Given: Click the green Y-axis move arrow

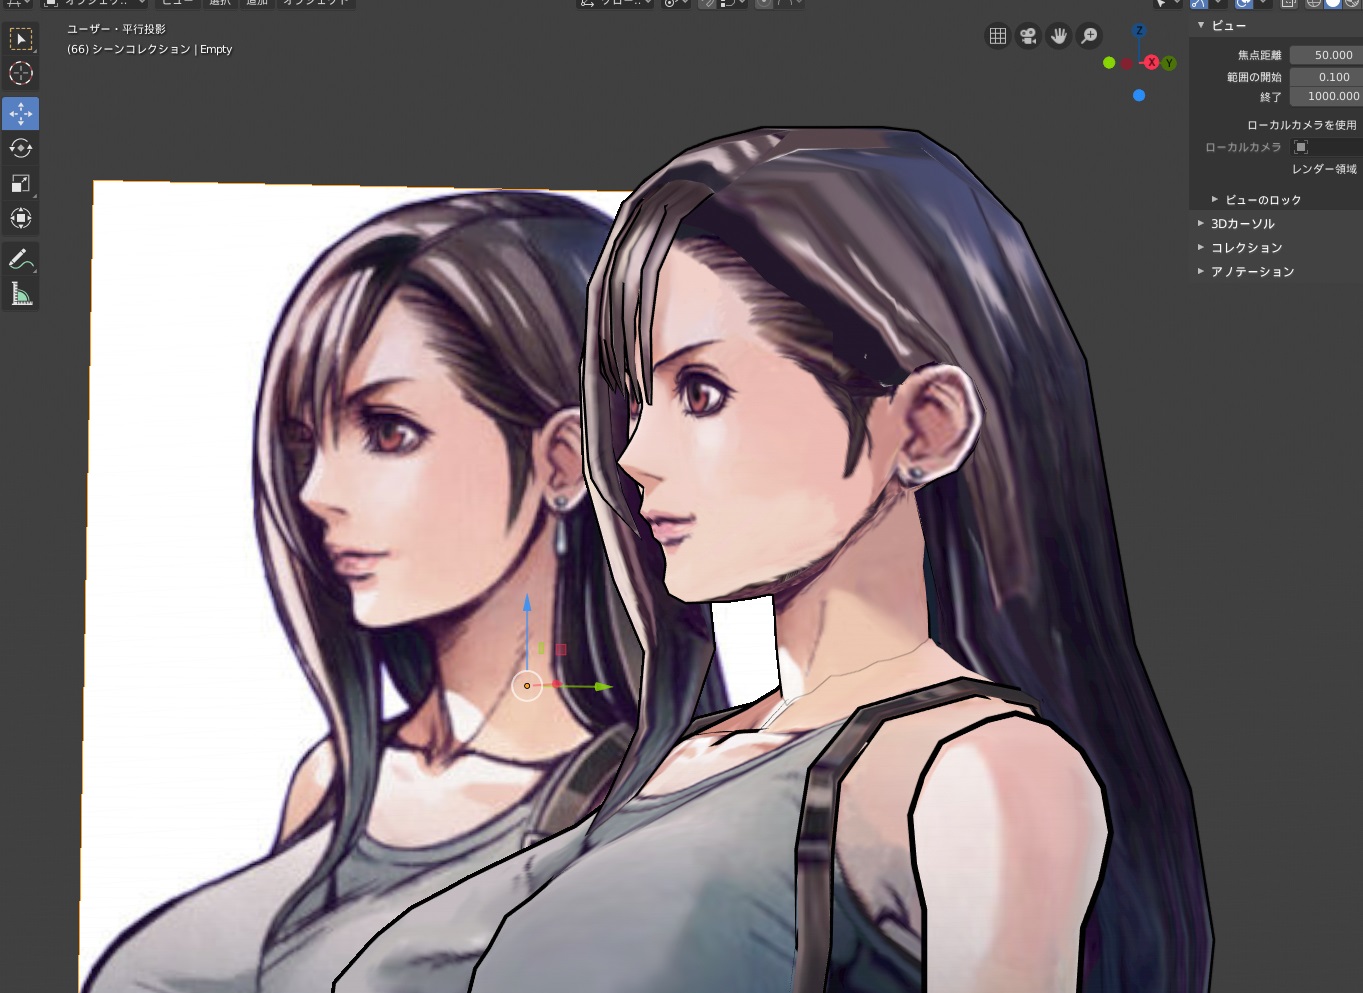Looking at the screenshot, I should coord(603,686).
